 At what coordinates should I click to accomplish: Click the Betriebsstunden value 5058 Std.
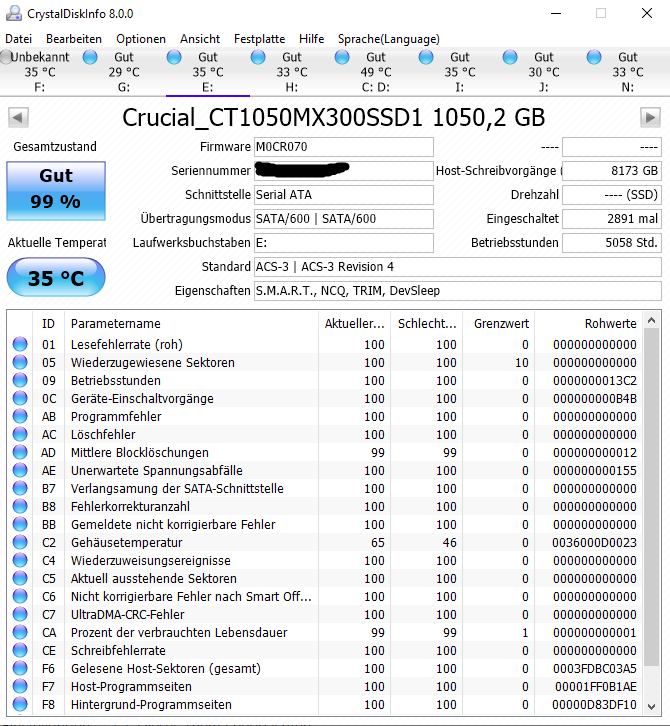pos(612,243)
